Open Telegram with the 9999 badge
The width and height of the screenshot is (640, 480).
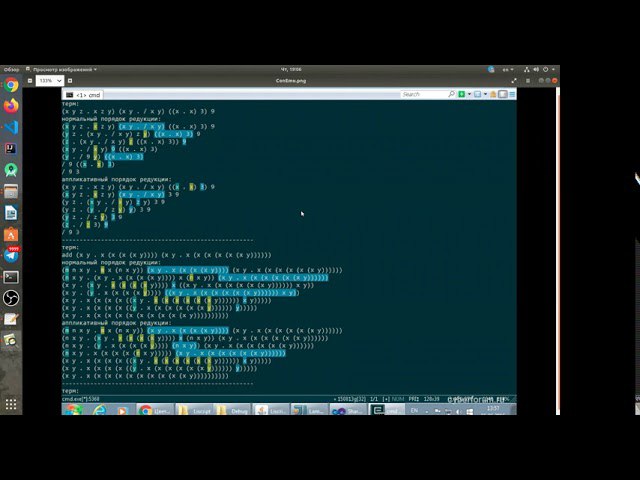point(11,256)
